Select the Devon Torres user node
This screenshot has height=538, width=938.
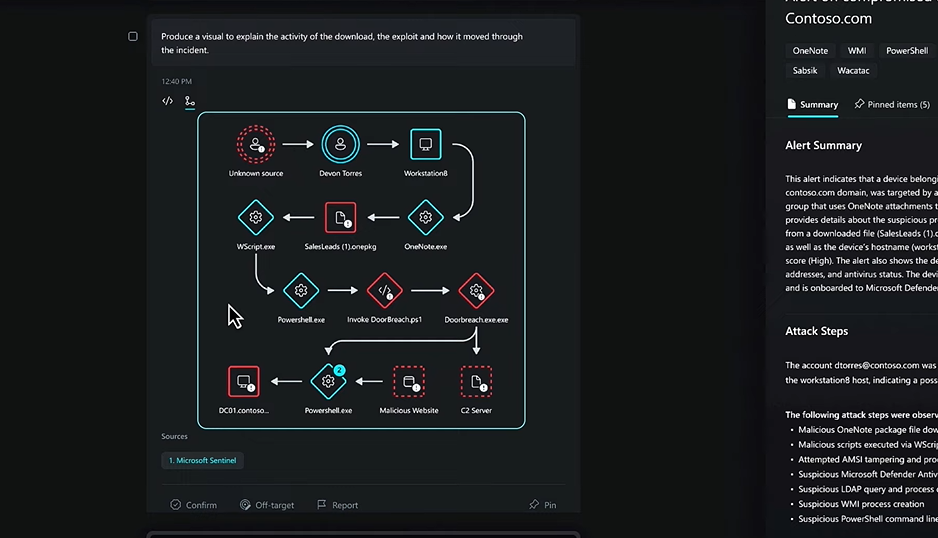point(341,144)
